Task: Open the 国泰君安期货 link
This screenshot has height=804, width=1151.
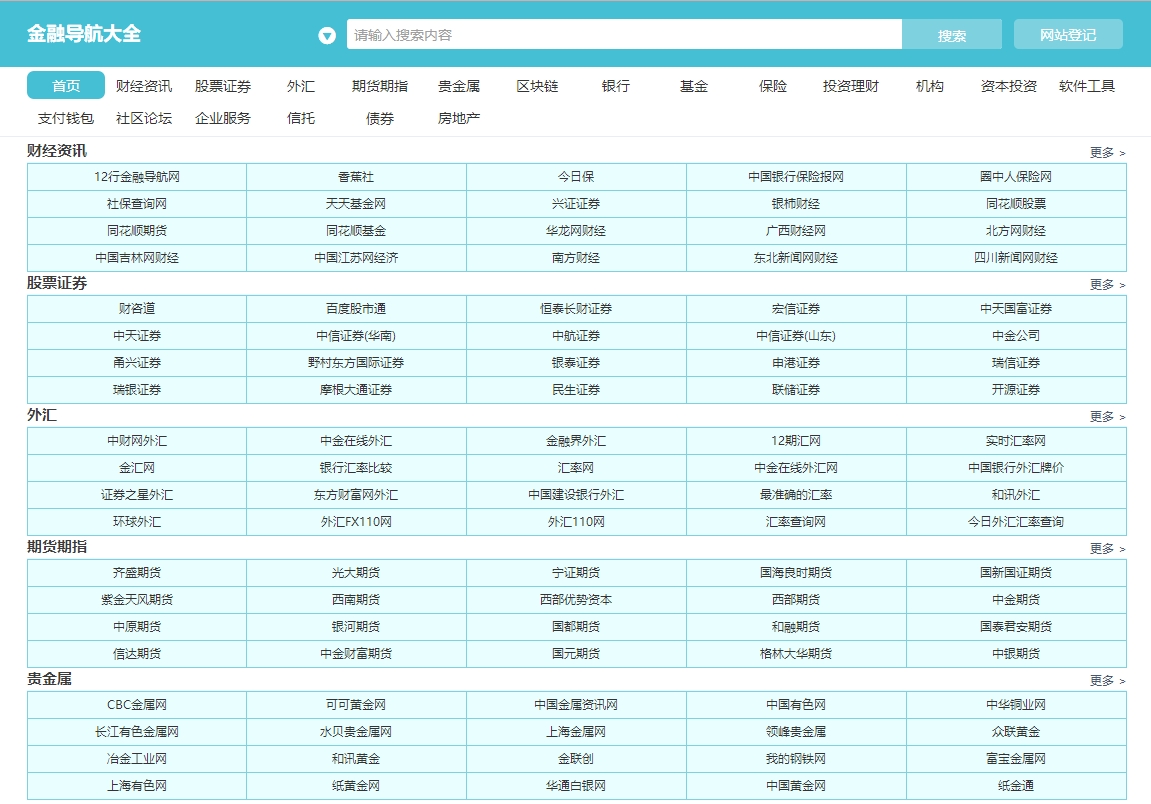Action: [1016, 627]
